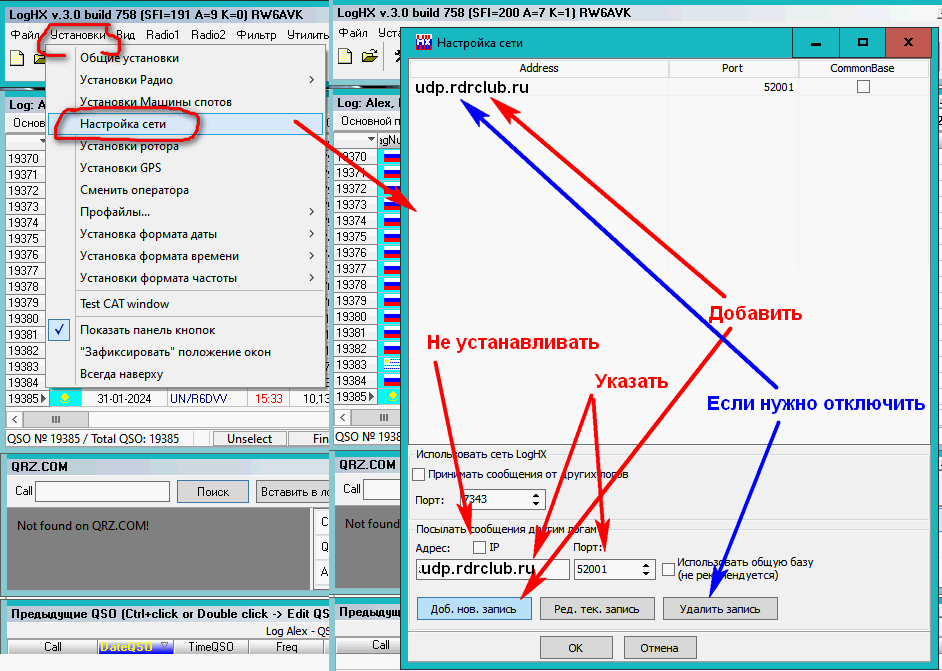The height and width of the screenshot is (671, 942).
Task: Open the Radio1 menu
Action: coord(163,34)
